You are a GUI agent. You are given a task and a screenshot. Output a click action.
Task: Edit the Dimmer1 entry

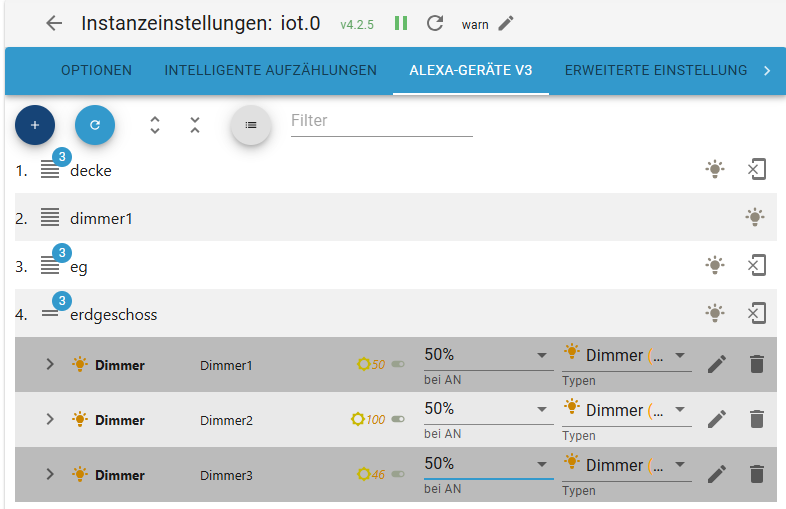pos(716,365)
